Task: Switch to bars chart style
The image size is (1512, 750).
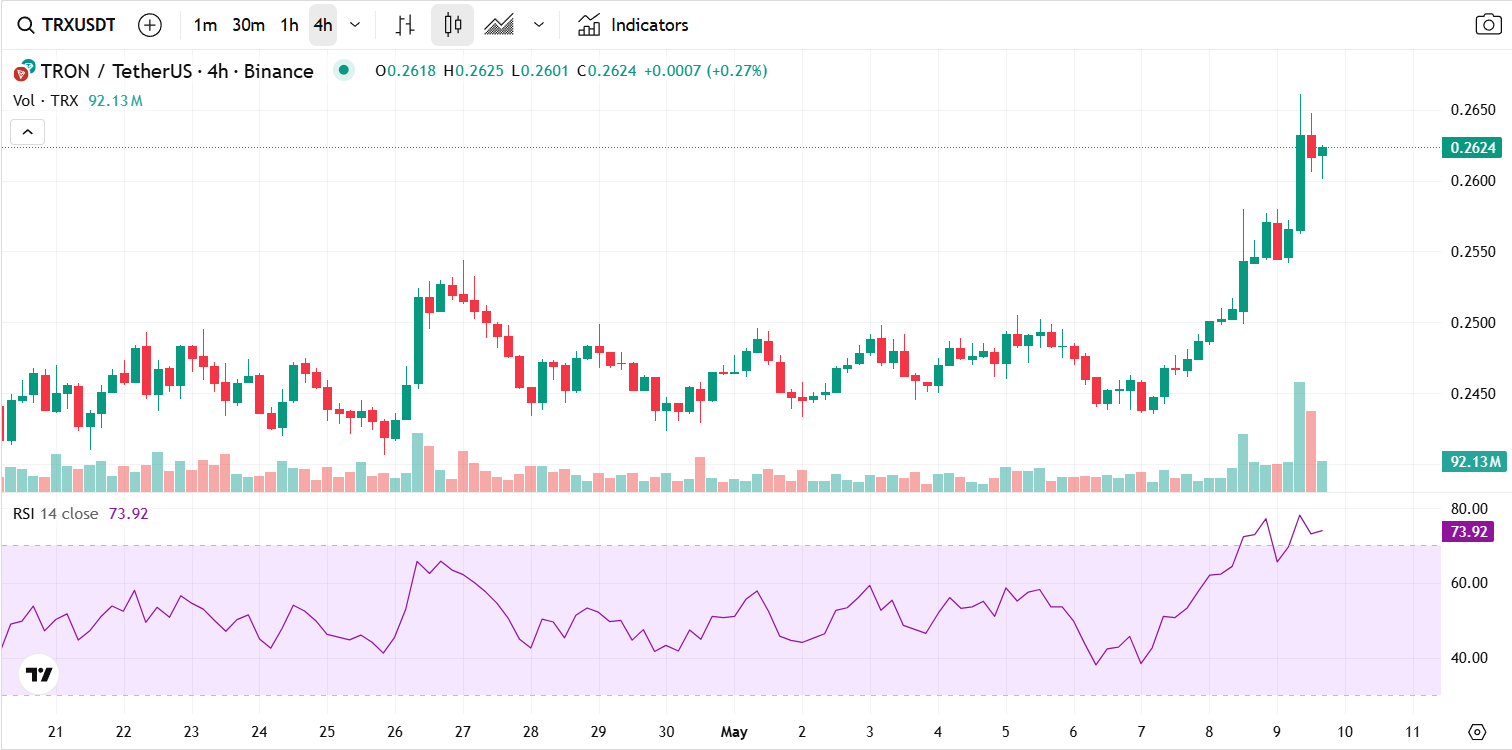Action: tap(405, 25)
